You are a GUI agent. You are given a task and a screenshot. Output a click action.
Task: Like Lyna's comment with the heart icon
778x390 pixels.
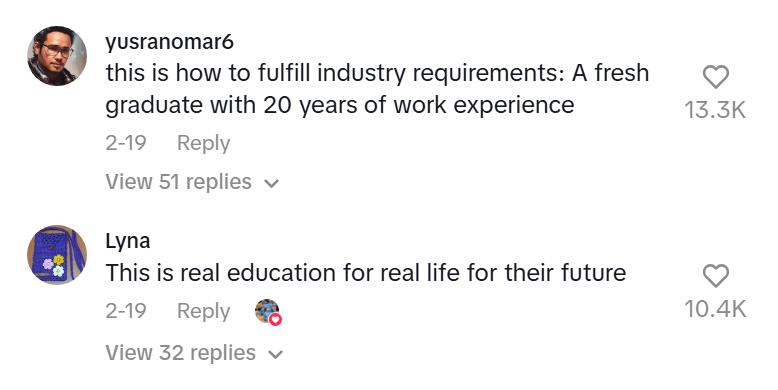[x=715, y=276]
